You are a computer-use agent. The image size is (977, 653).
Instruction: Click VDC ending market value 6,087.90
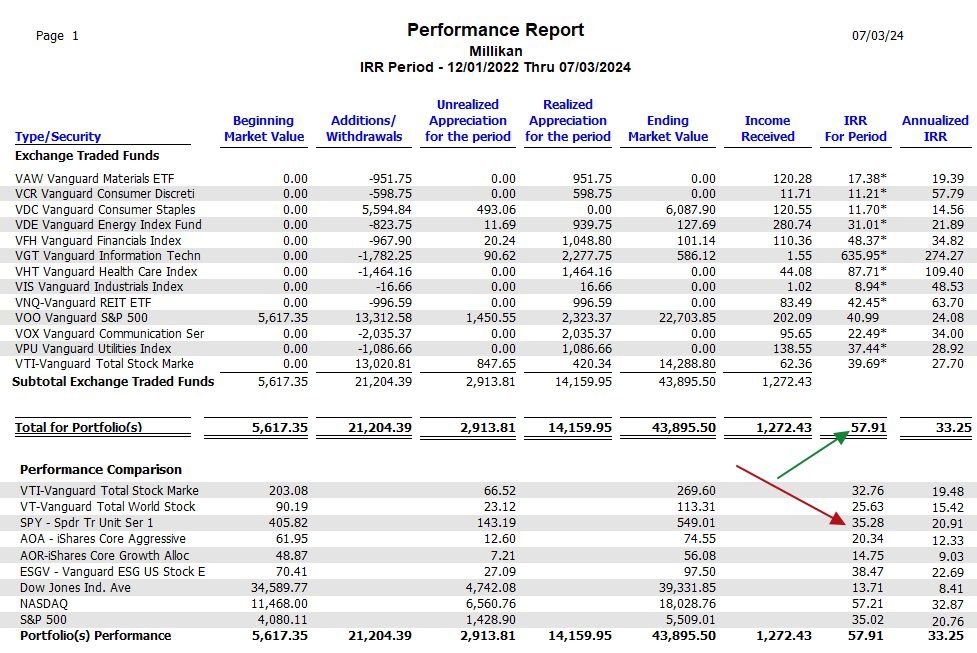click(x=690, y=209)
